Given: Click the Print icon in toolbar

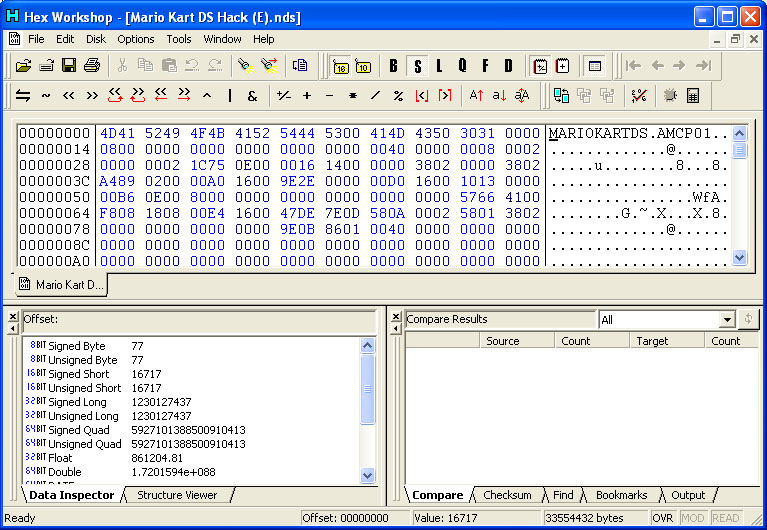Looking at the screenshot, I should (x=91, y=66).
